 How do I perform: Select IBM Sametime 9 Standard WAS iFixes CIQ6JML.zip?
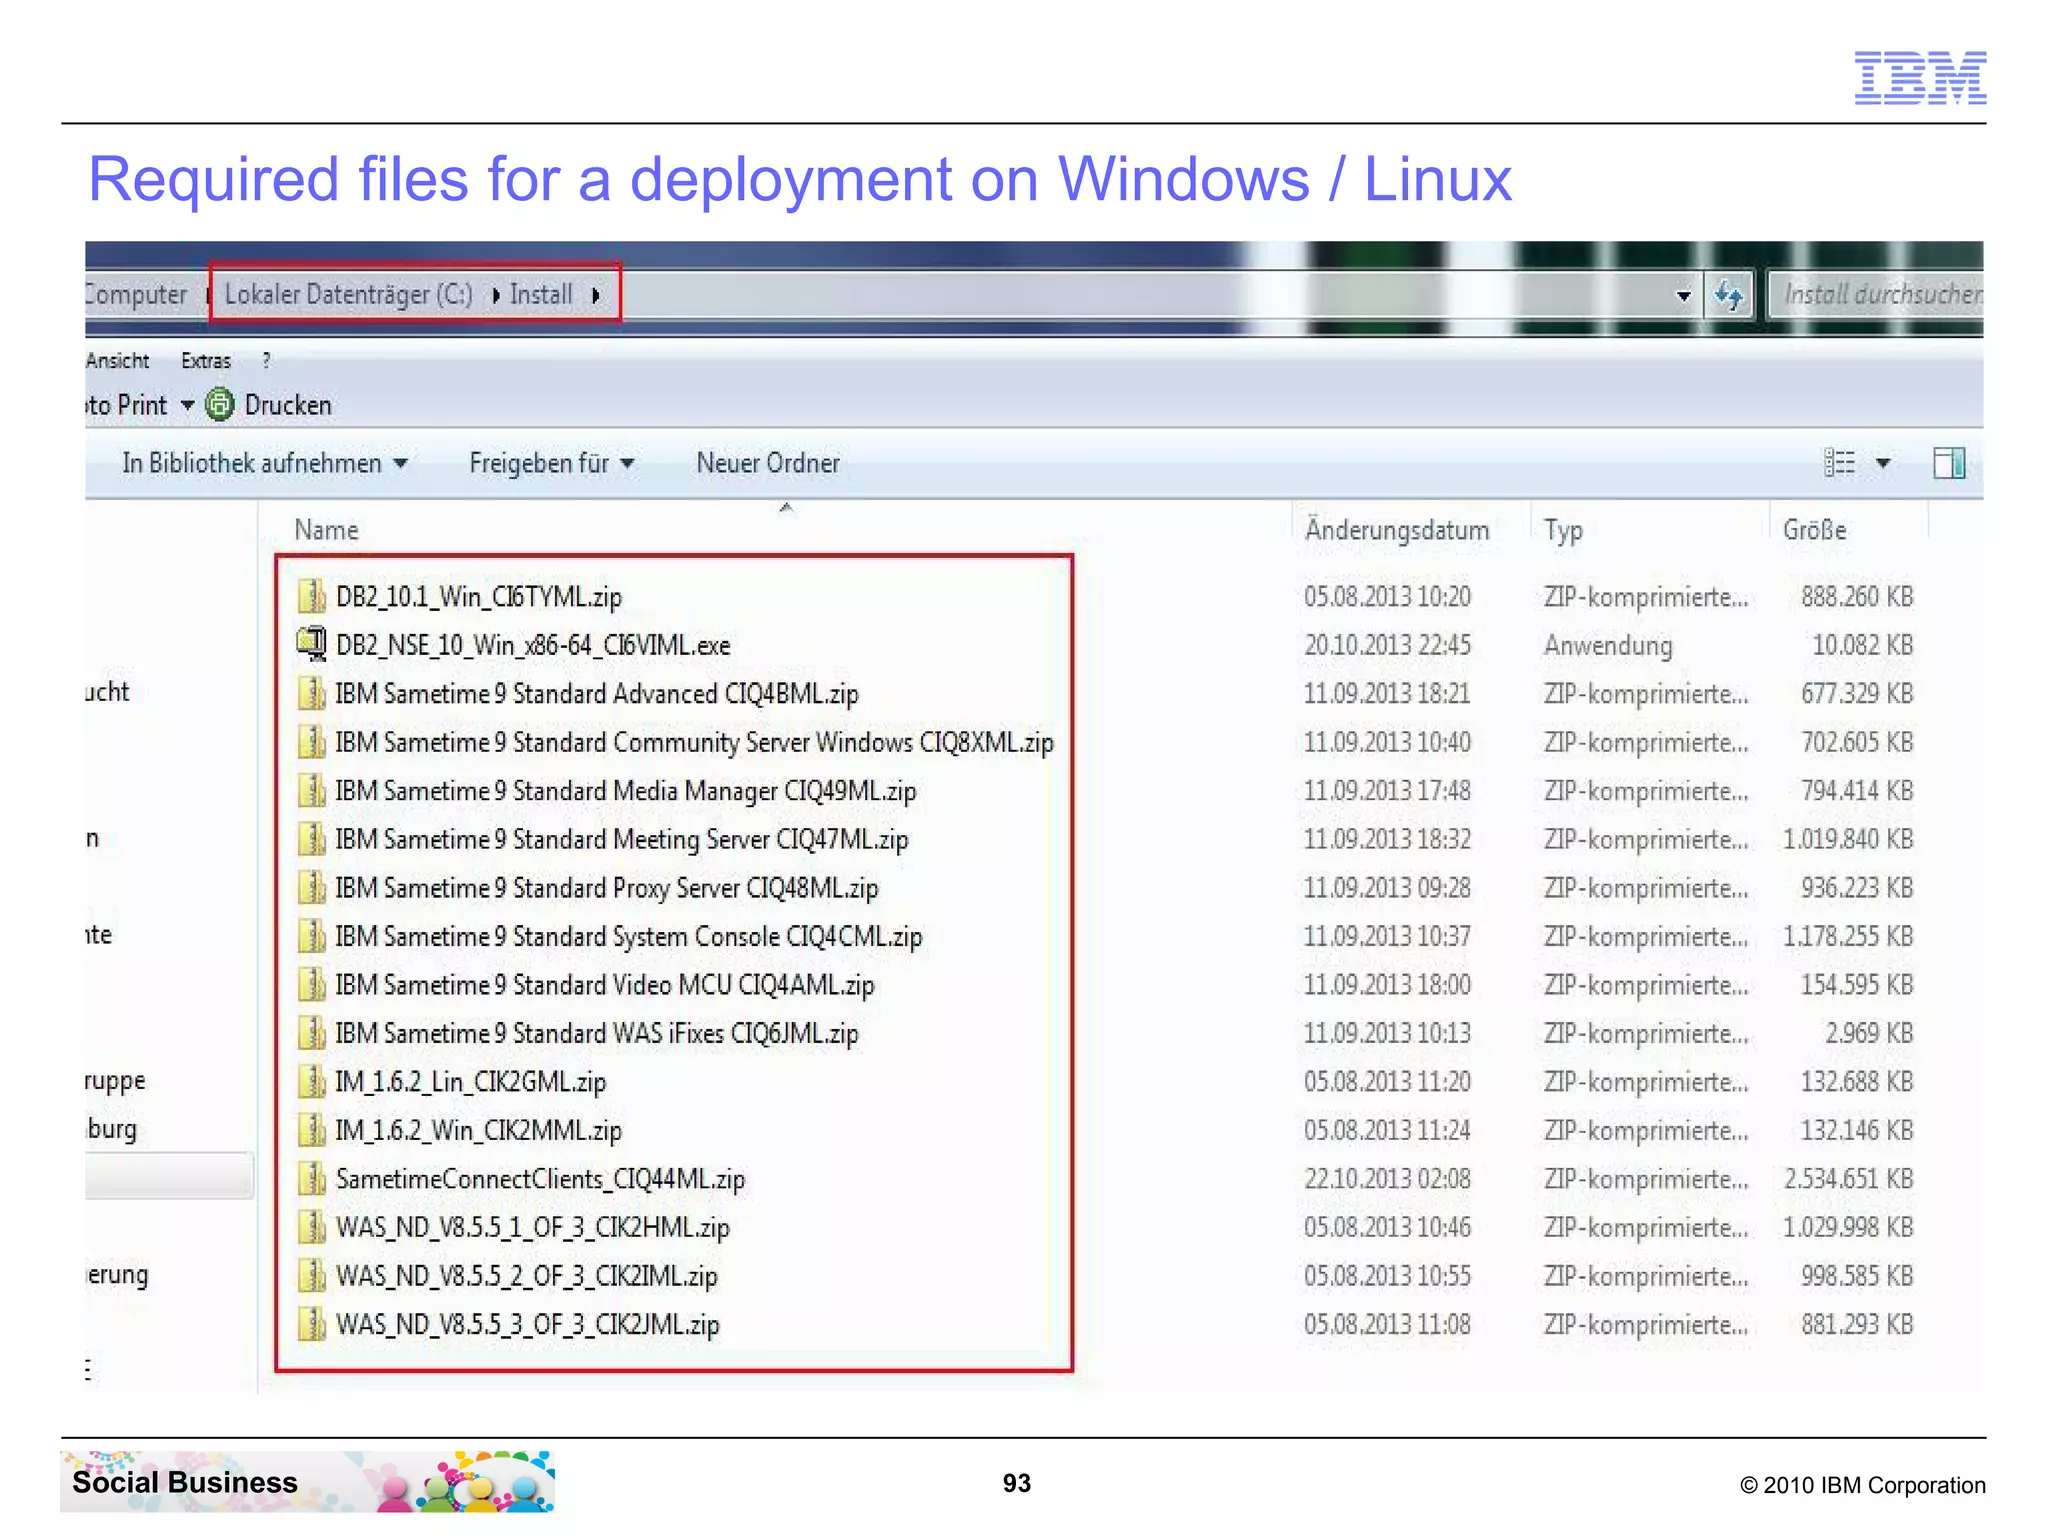pos(597,1033)
